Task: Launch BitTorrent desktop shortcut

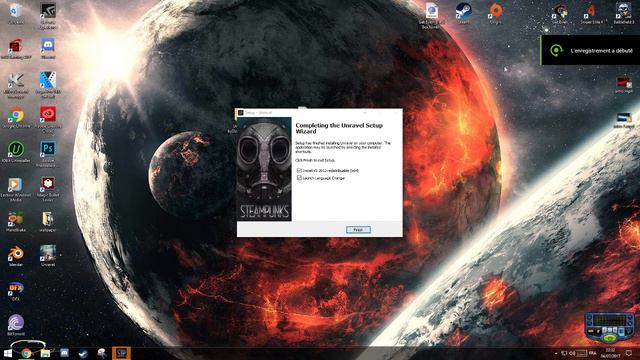Action: (x=16, y=325)
